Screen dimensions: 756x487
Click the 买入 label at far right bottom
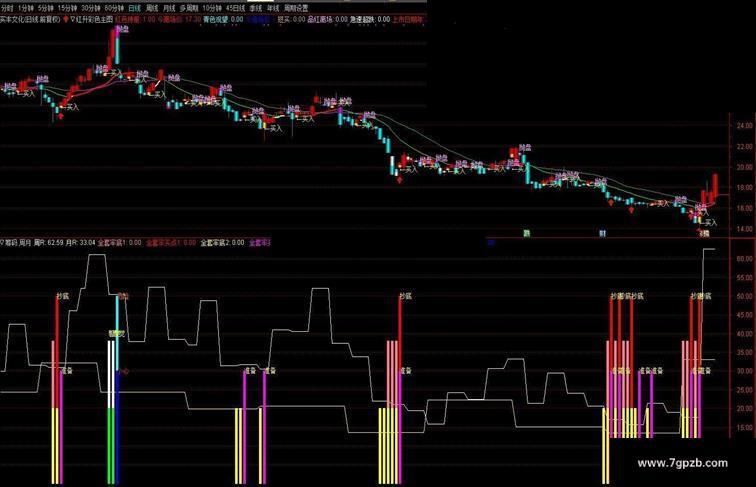coord(712,223)
